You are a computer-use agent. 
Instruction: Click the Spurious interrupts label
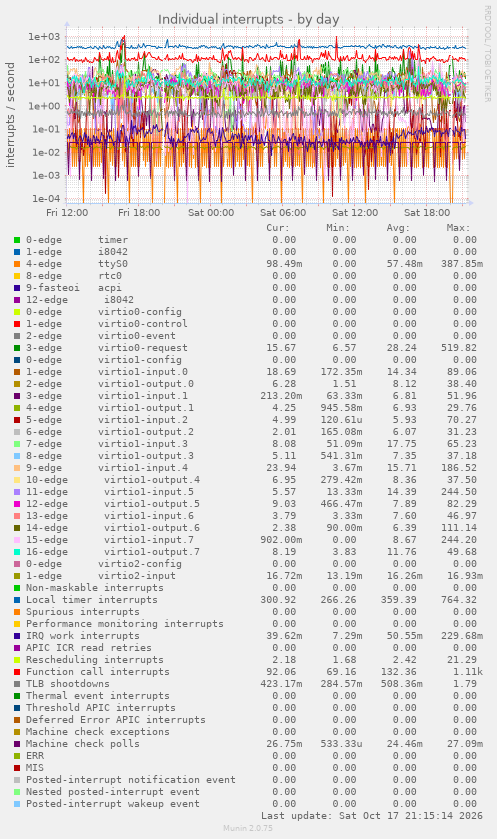coord(83,612)
